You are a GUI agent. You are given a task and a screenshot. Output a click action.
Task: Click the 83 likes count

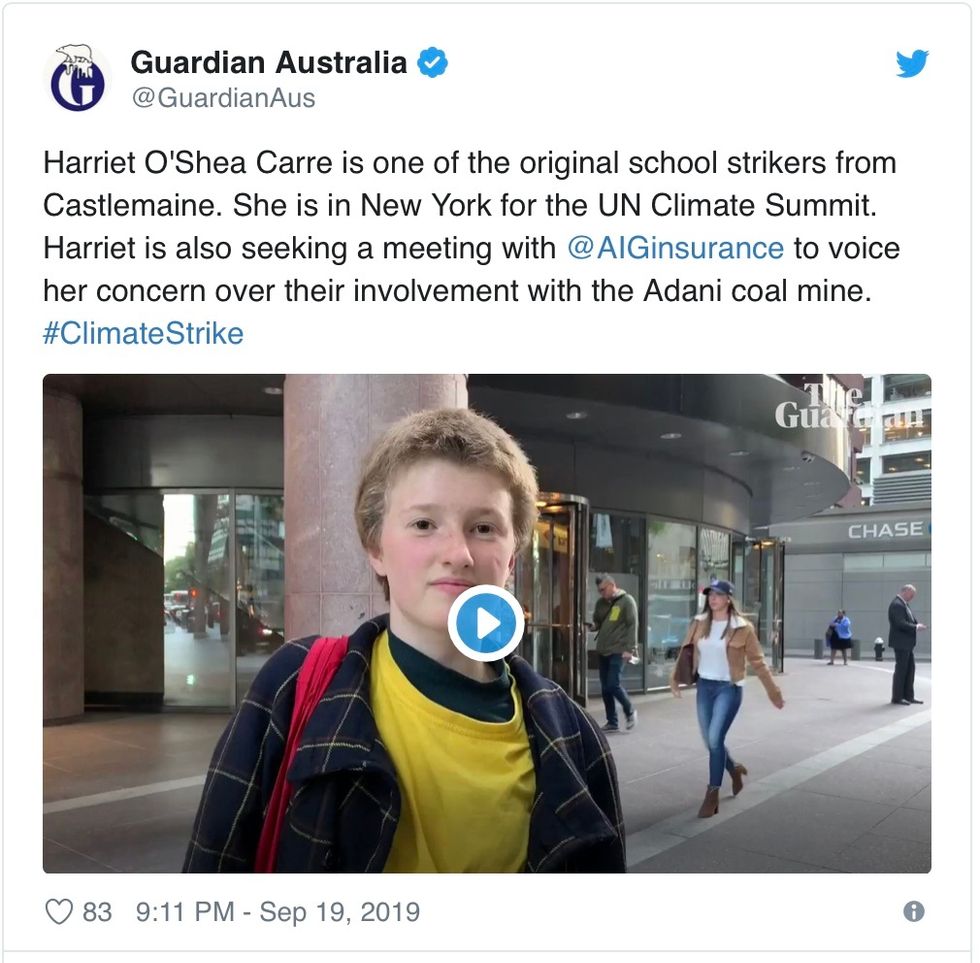[97, 912]
